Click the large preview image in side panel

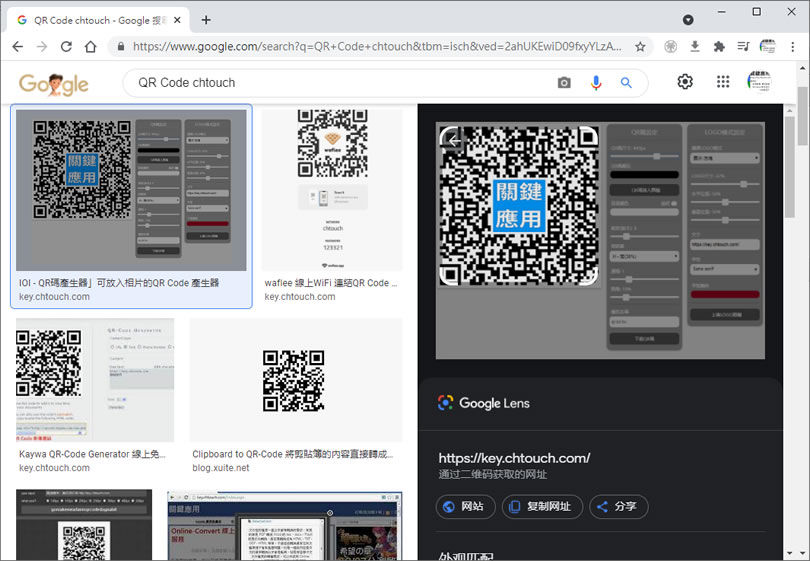click(600, 241)
